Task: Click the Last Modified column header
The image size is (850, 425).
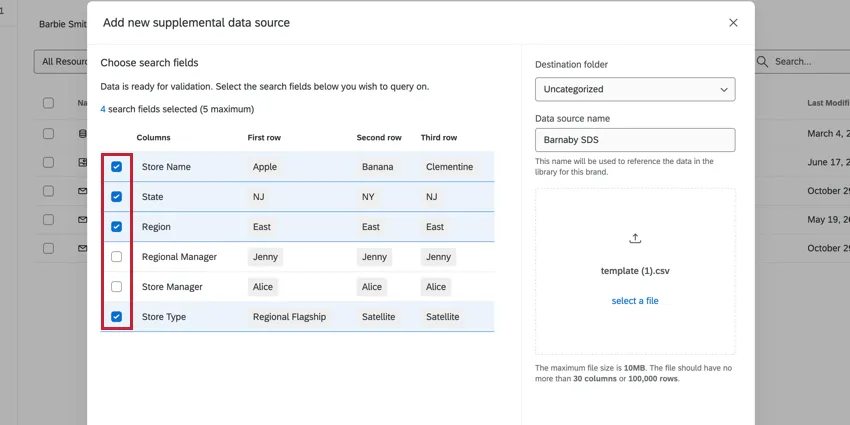Action: pos(827,103)
